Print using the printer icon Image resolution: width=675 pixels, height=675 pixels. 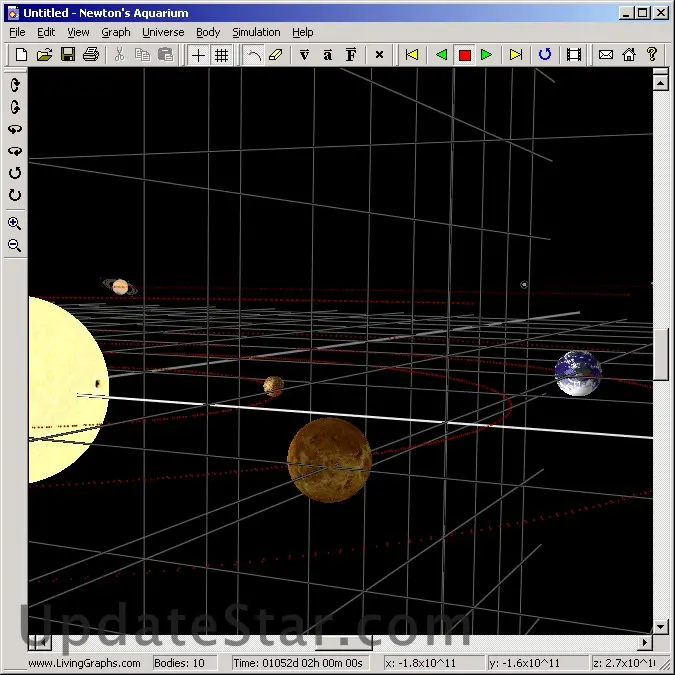(91, 55)
